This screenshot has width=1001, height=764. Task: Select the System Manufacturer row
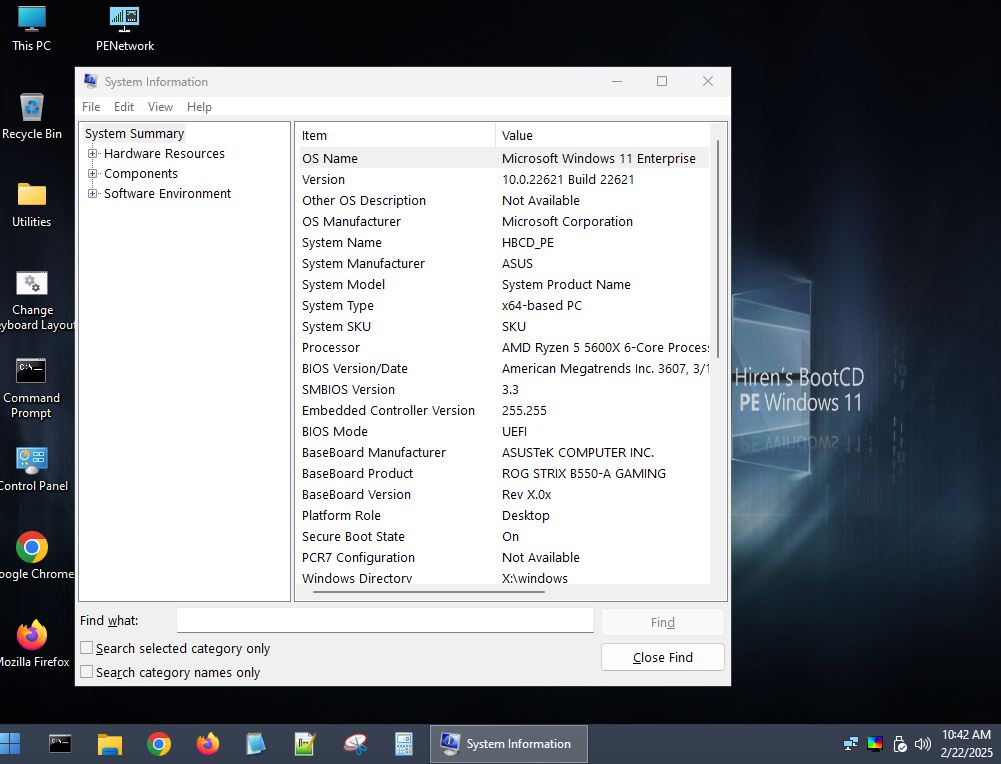point(504,264)
